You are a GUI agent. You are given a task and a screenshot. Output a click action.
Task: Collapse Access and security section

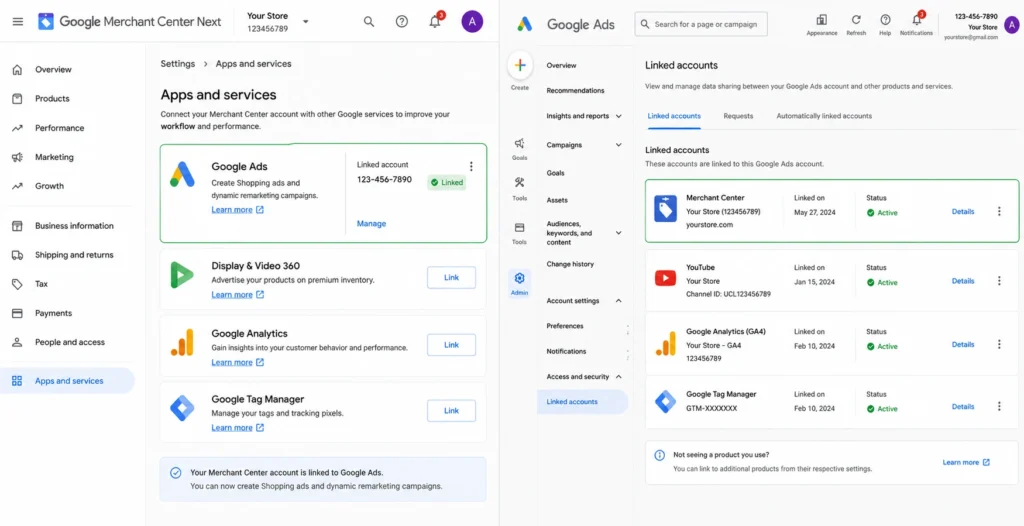click(x=618, y=376)
